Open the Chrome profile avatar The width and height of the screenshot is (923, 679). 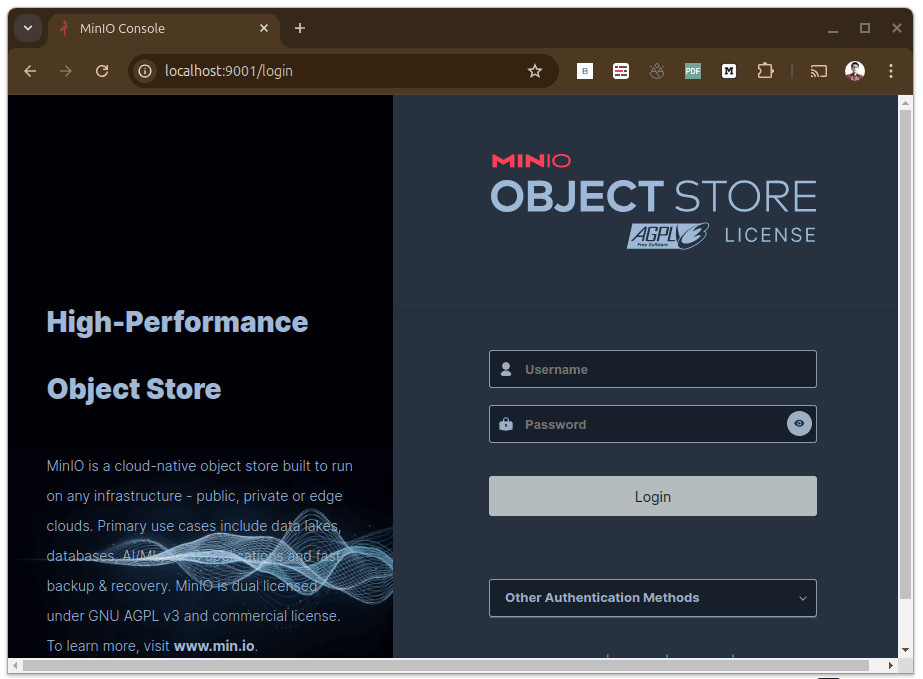coord(855,71)
